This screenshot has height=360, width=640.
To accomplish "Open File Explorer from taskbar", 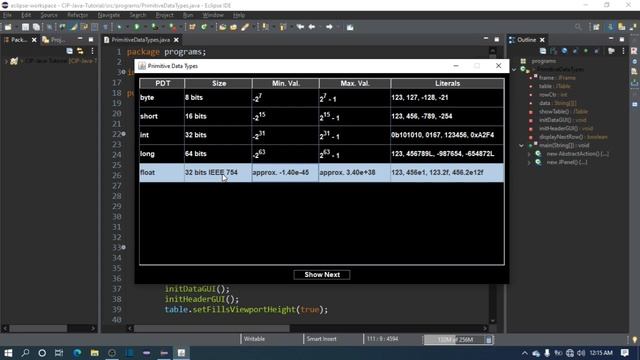I will (95, 353).
